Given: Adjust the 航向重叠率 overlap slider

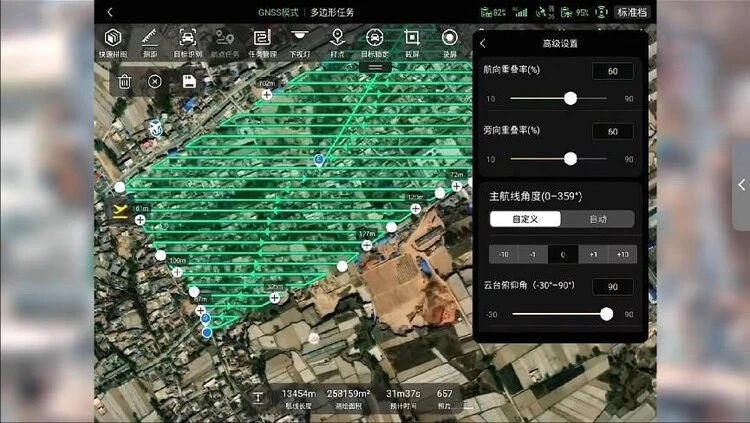Looking at the screenshot, I should [x=570, y=98].
